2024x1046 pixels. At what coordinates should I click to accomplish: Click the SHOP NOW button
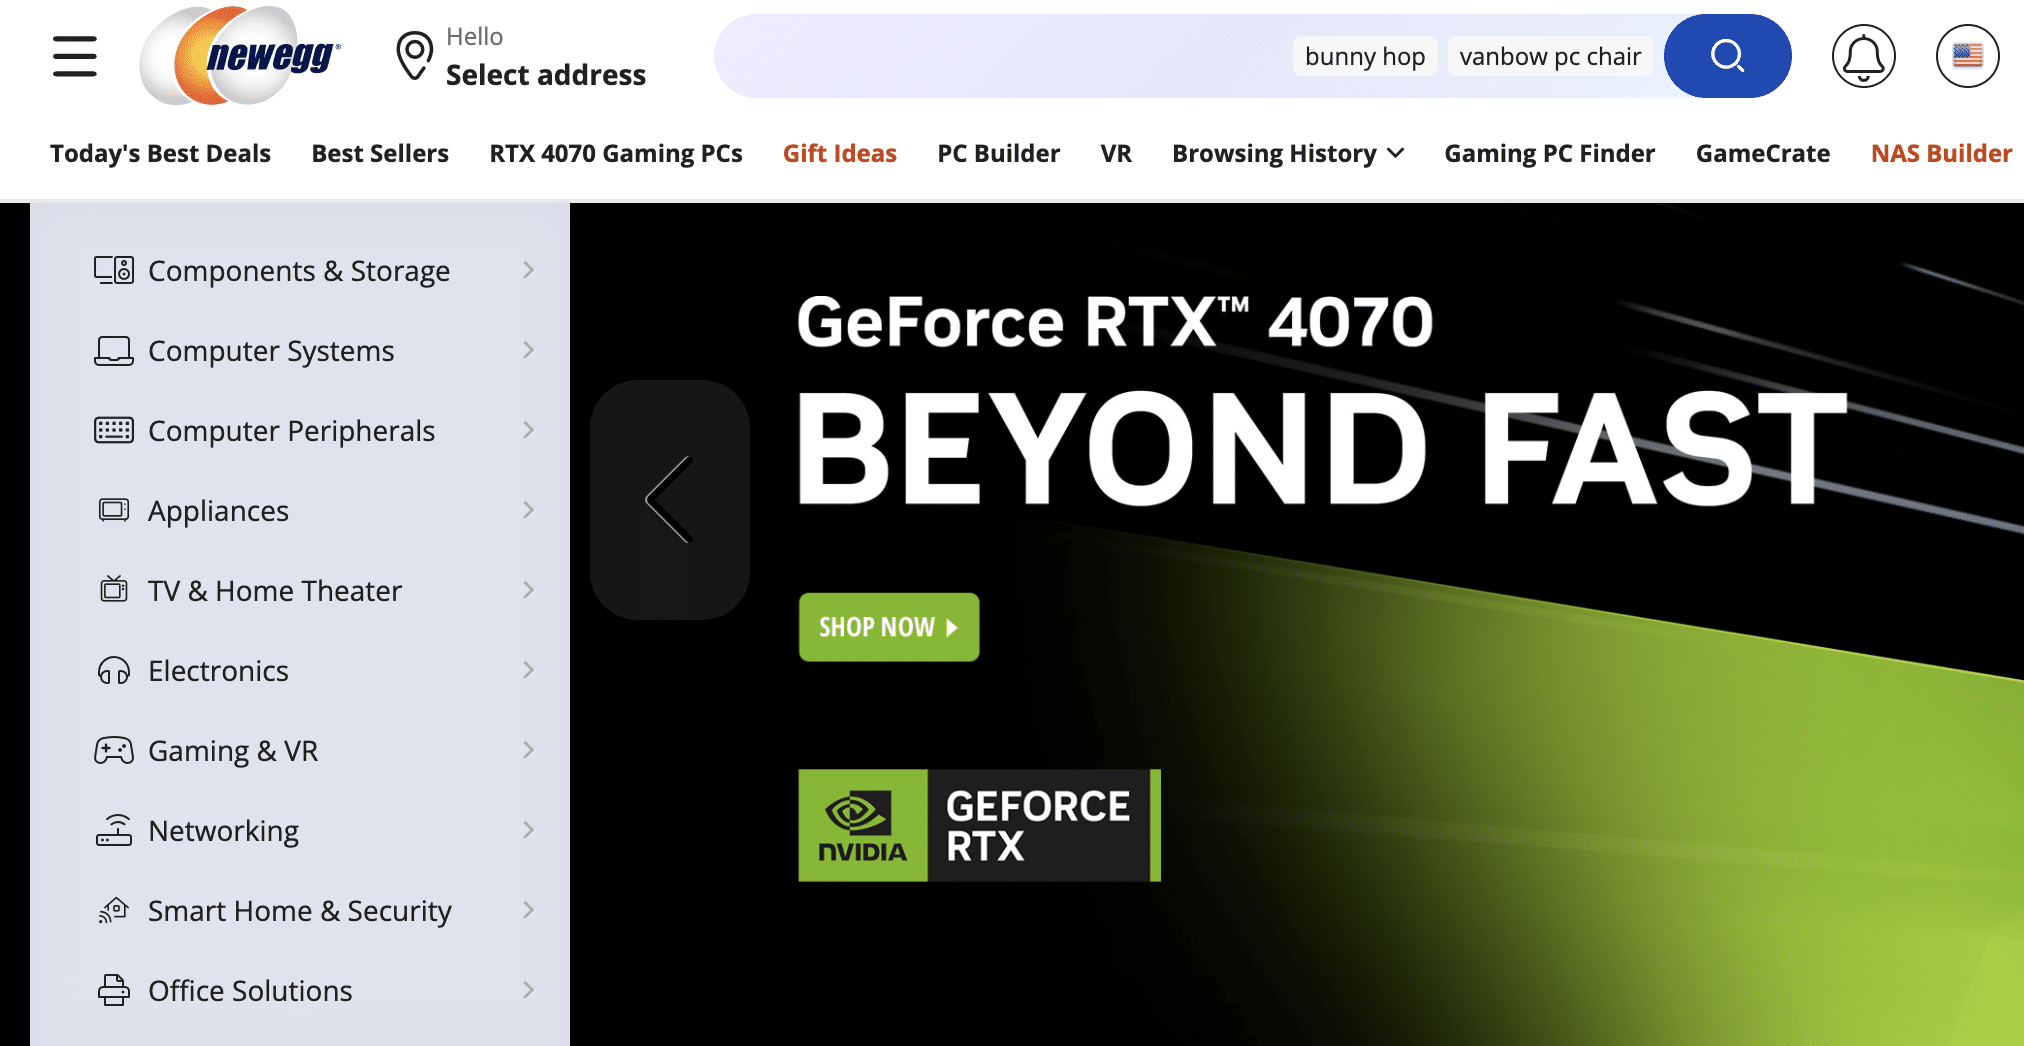(x=889, y=627)
